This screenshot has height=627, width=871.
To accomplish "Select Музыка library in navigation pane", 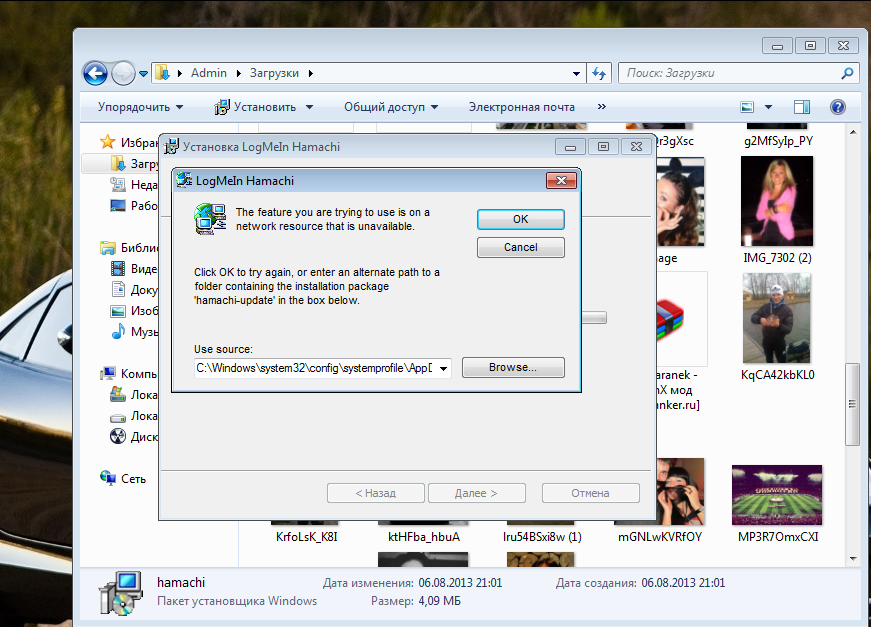I will [x=136, y=332].
